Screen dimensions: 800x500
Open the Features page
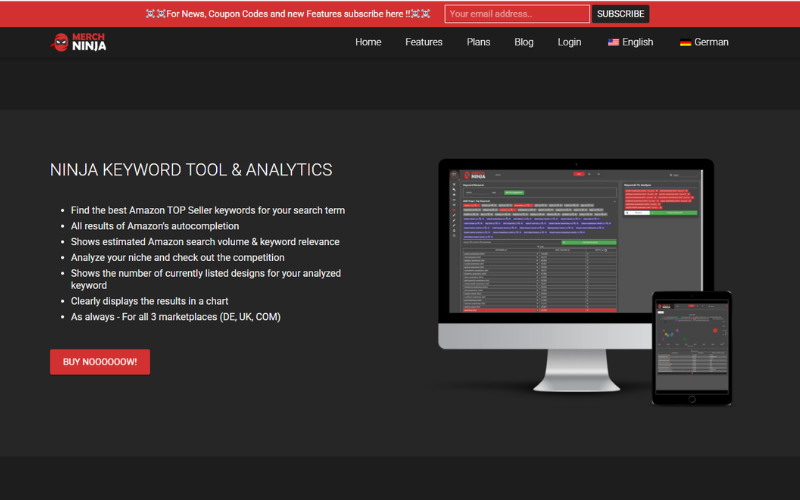click(423, 42)
